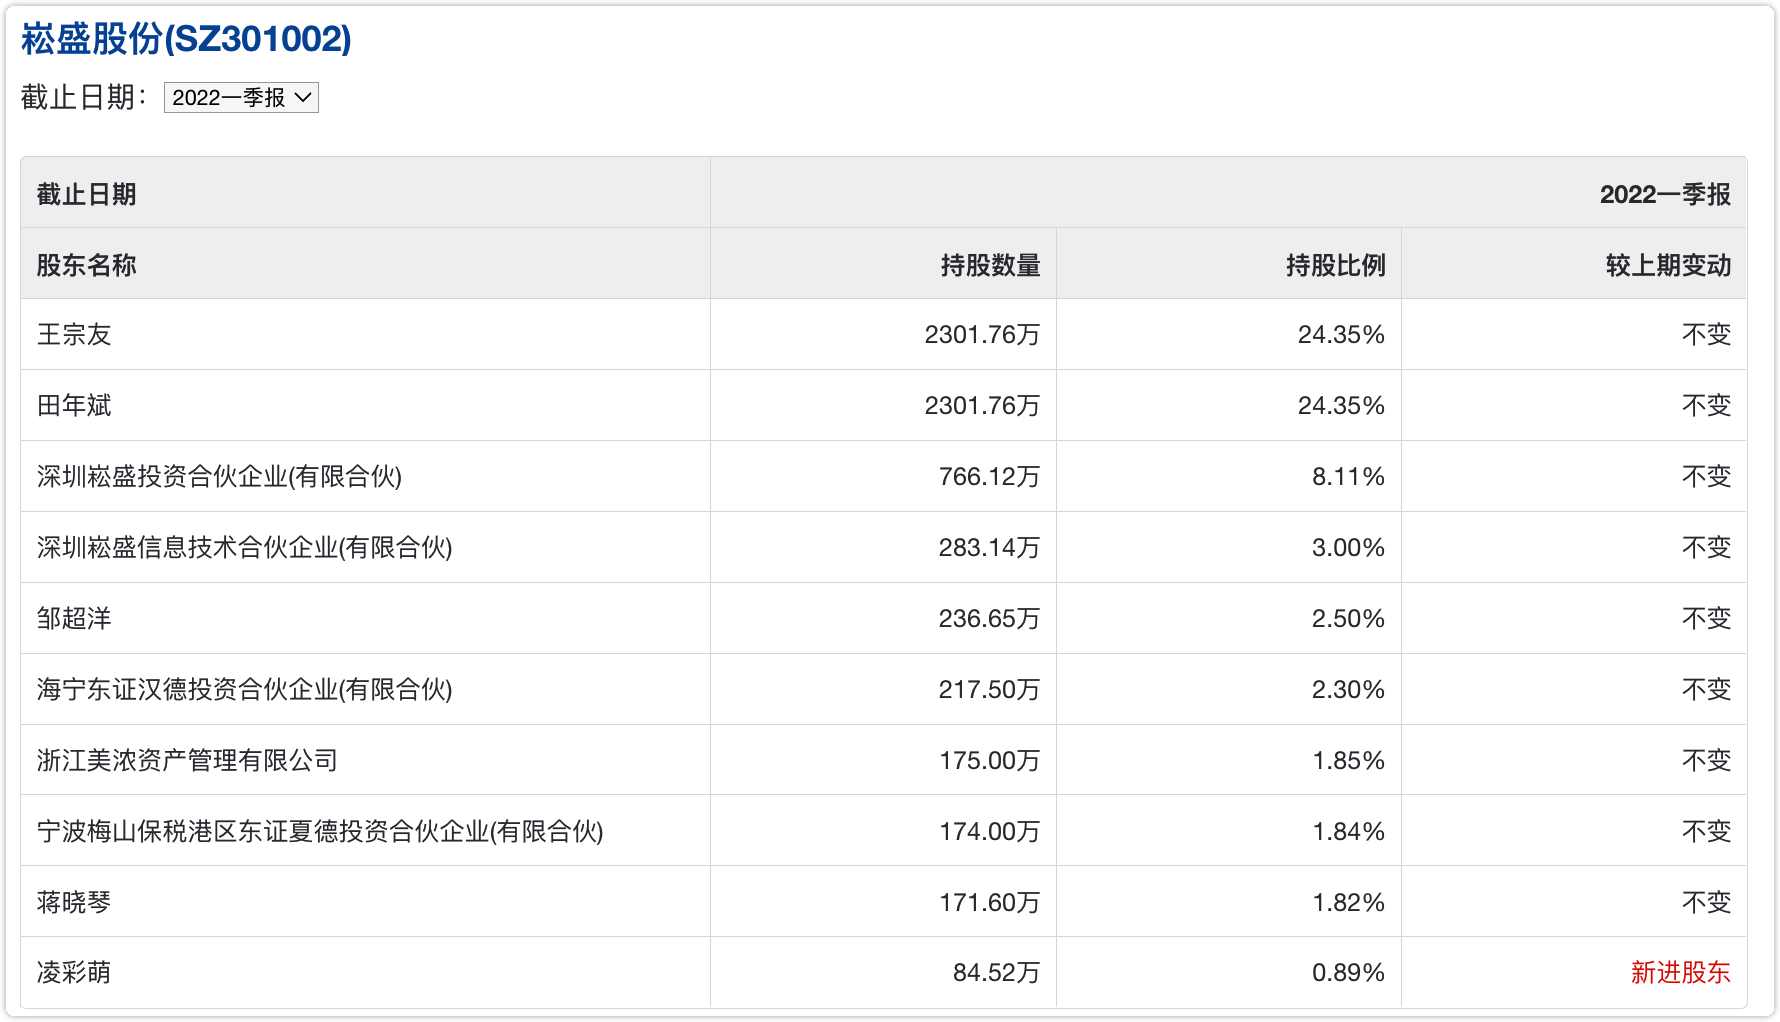Click the red 新进股东 label
This screenshot has width=1780, height=1022.
[x=1680, y=973]
